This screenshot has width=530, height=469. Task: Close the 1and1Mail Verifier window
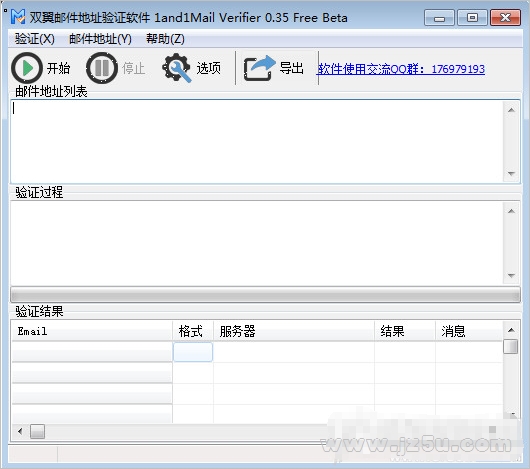pyautogui.click(x=505, y=17)
